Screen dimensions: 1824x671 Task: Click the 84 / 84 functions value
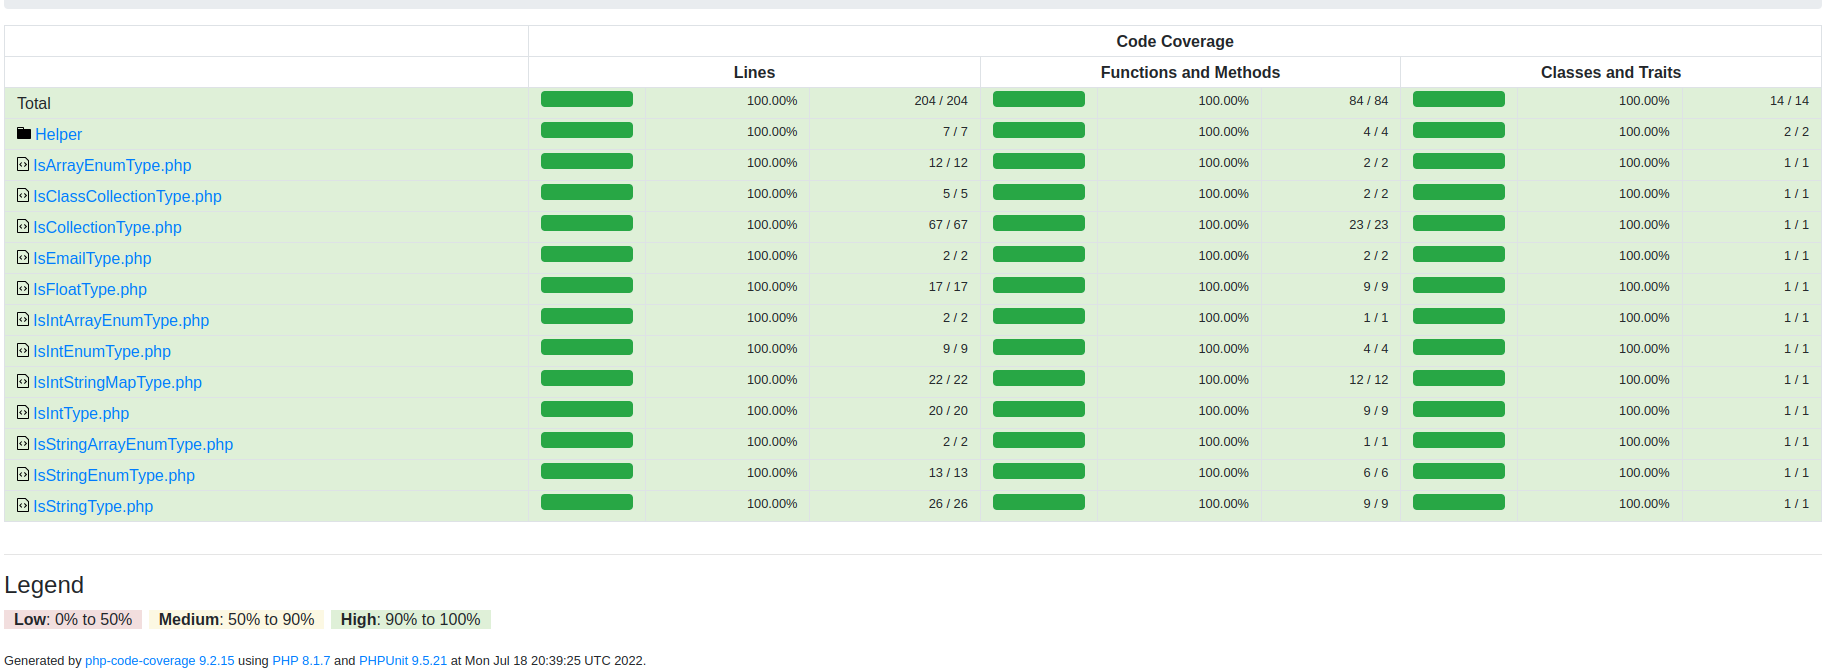(1368, 101)
